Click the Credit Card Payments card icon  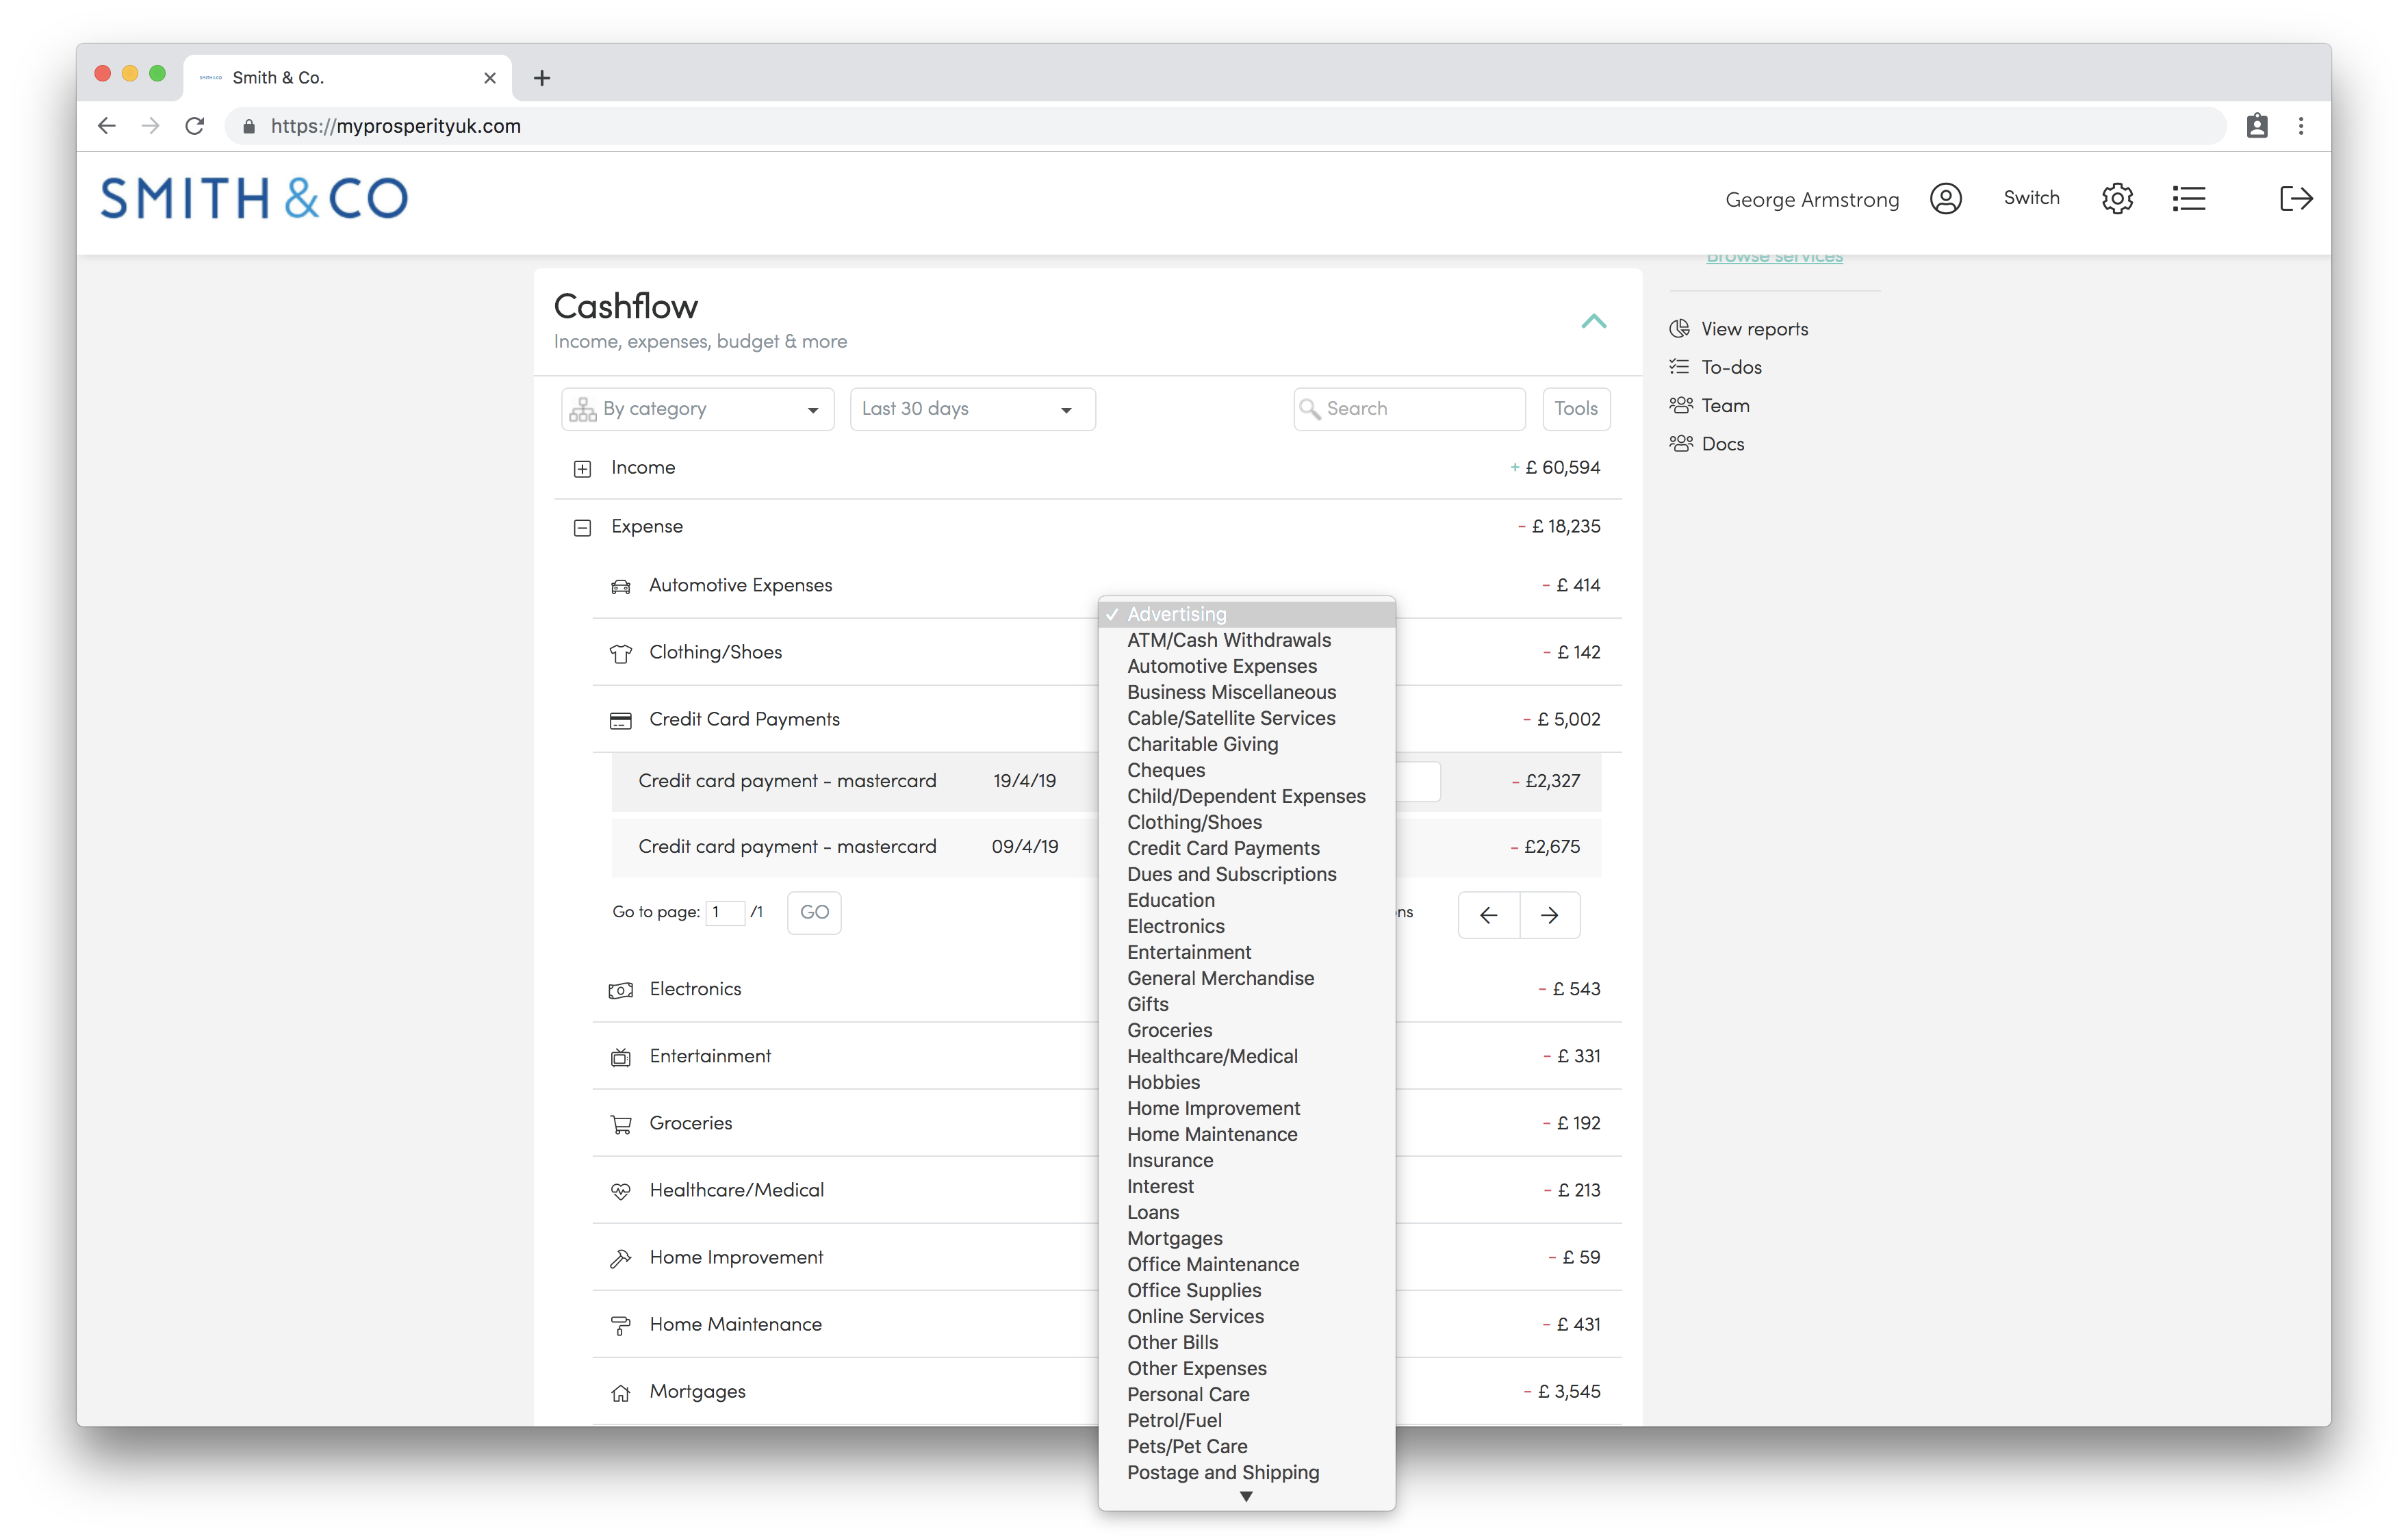click(x=621, y=720)
